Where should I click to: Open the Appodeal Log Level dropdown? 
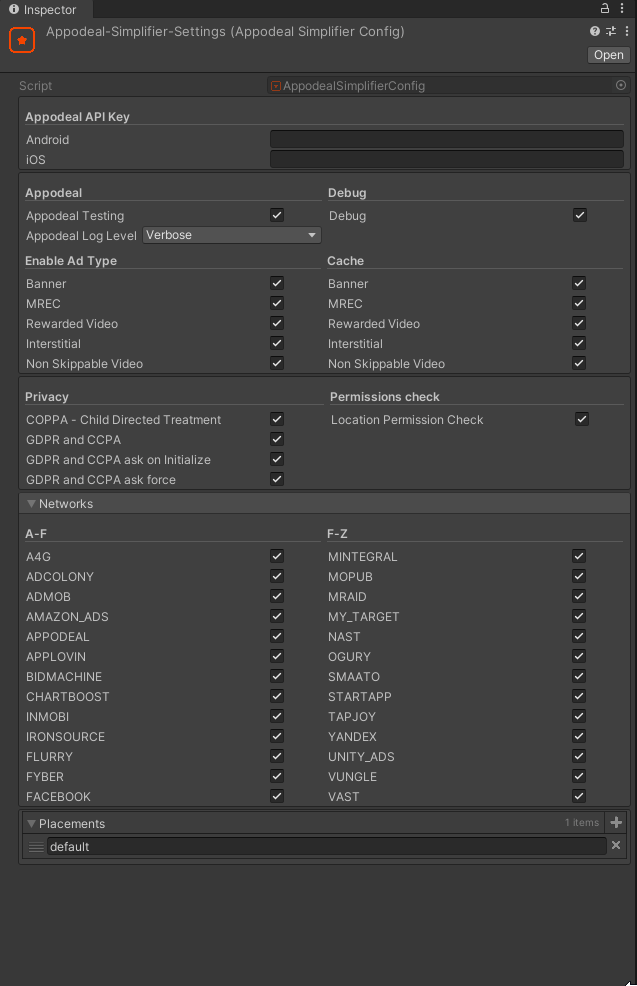coord(232,235)
